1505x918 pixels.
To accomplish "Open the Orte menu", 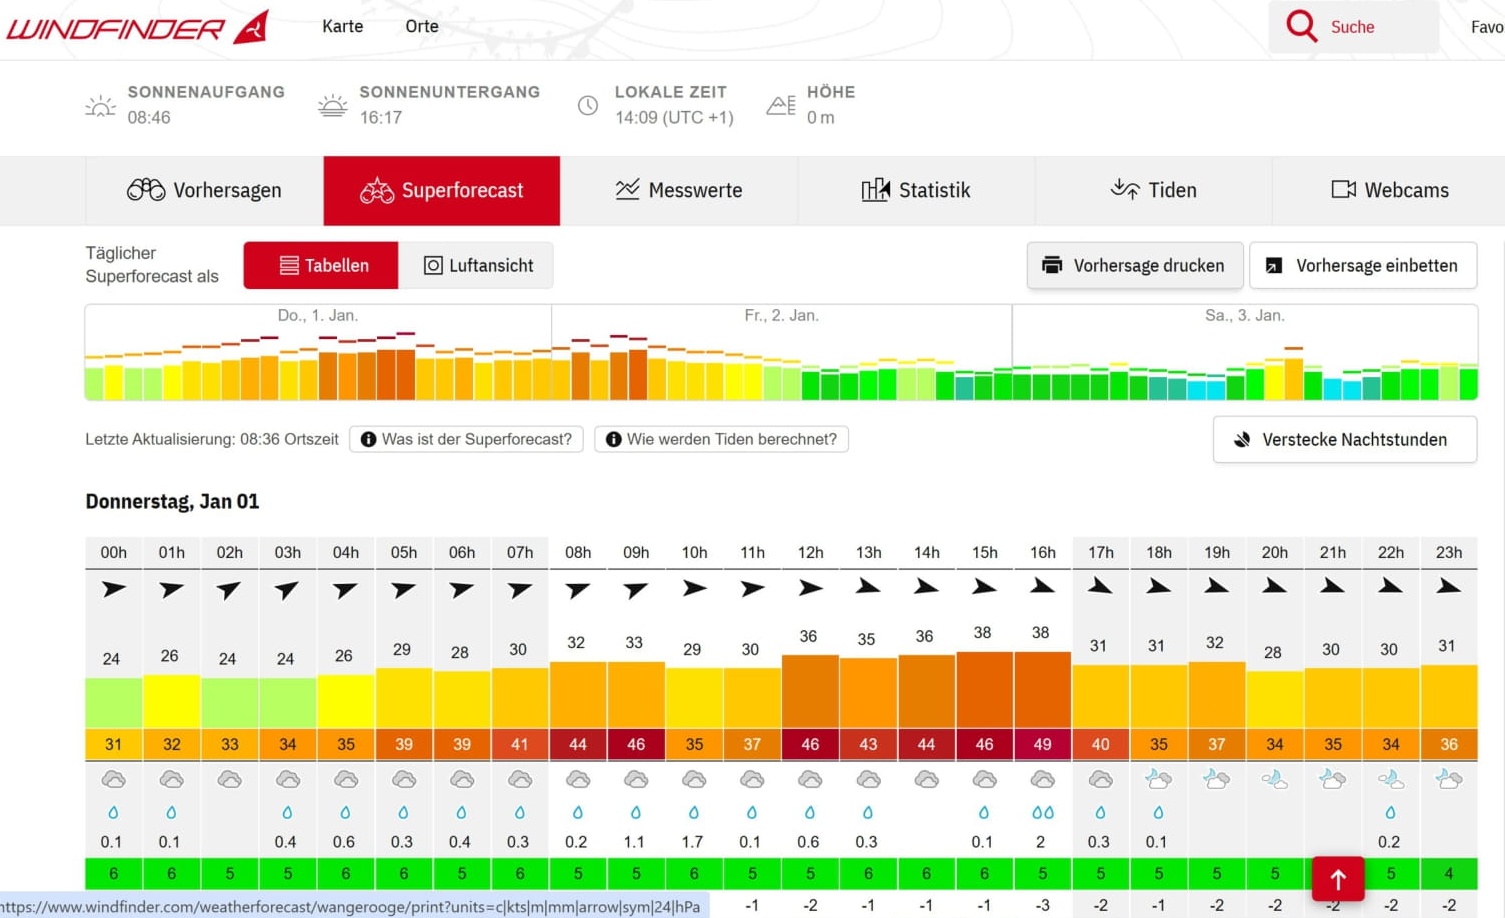I will 421,27.
